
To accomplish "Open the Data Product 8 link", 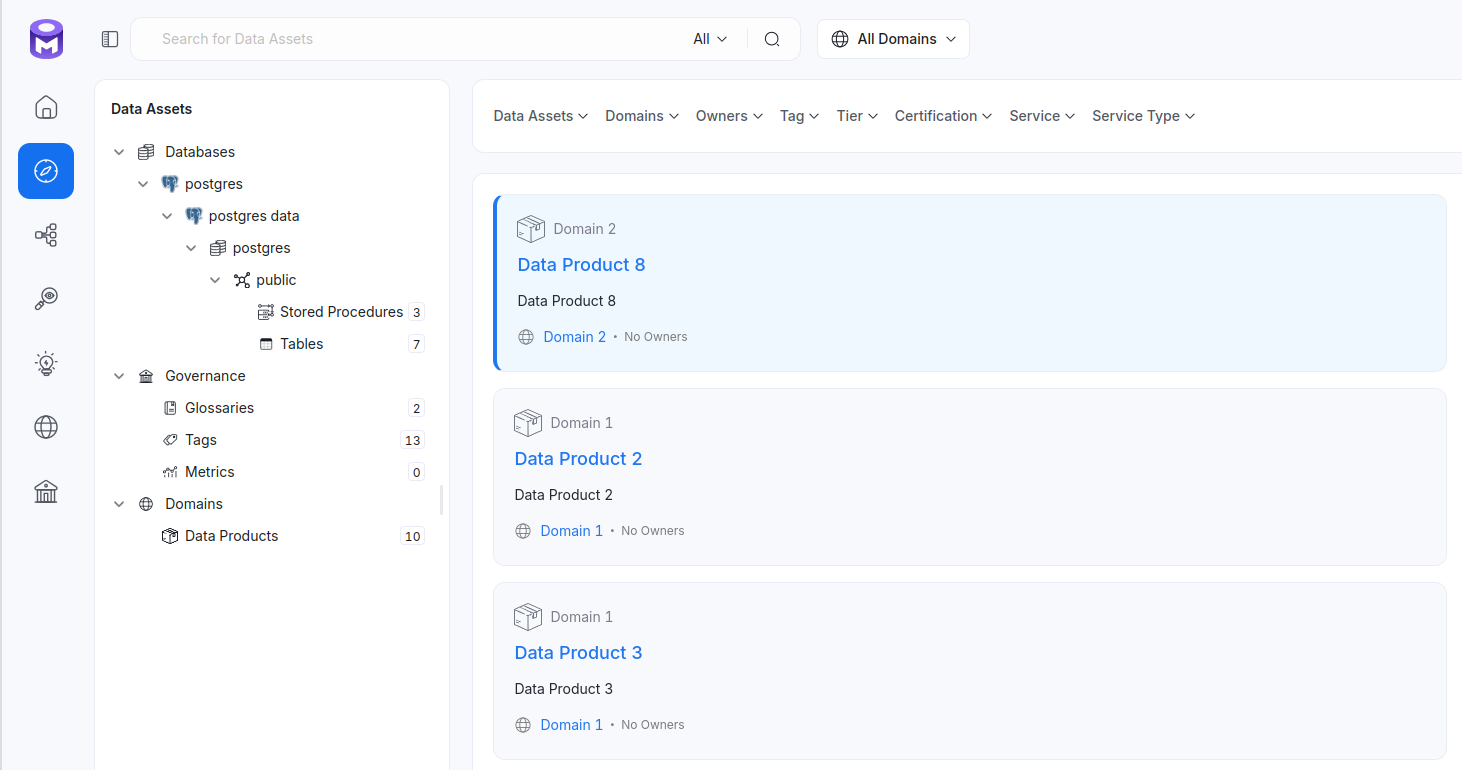I will coord(581,265).
